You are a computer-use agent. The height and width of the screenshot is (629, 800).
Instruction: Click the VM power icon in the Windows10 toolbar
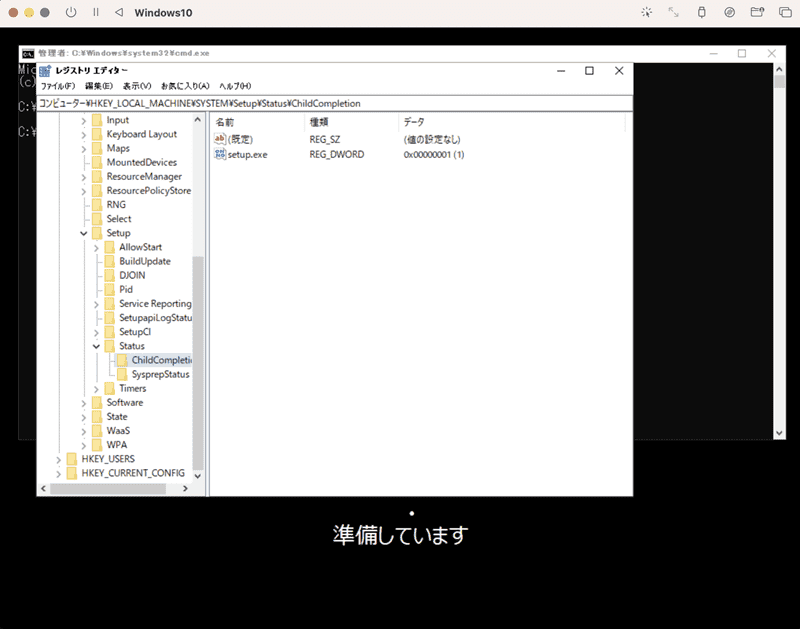(71, 12)
